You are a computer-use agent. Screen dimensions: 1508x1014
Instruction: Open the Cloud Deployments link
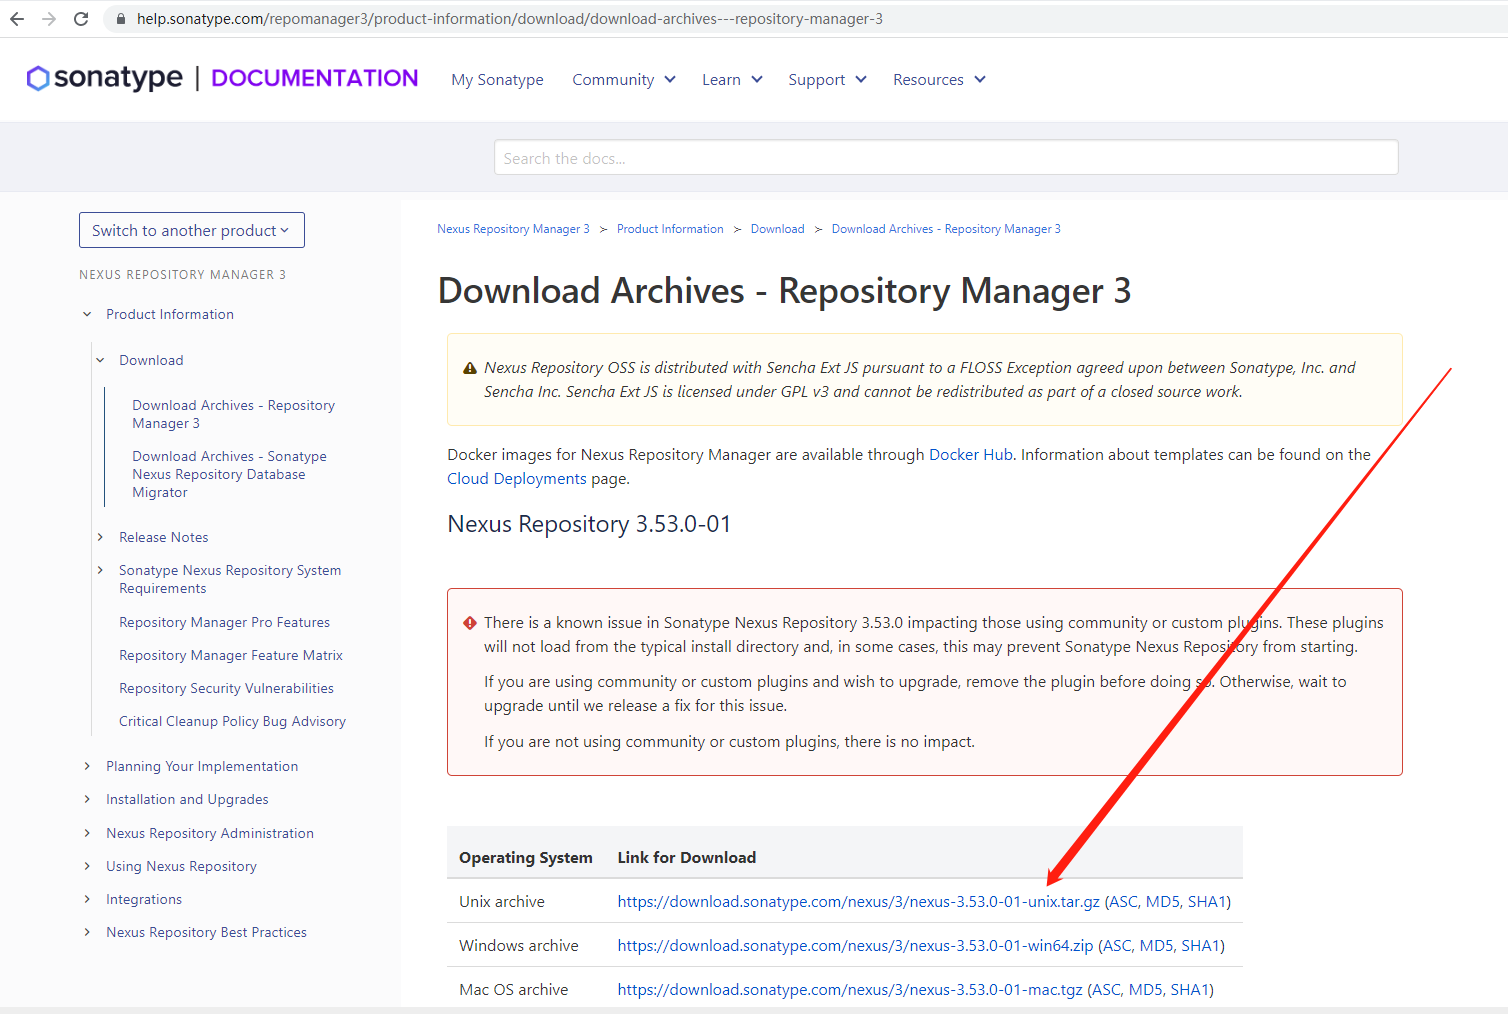pyautogui.click(x=517, y=479)
